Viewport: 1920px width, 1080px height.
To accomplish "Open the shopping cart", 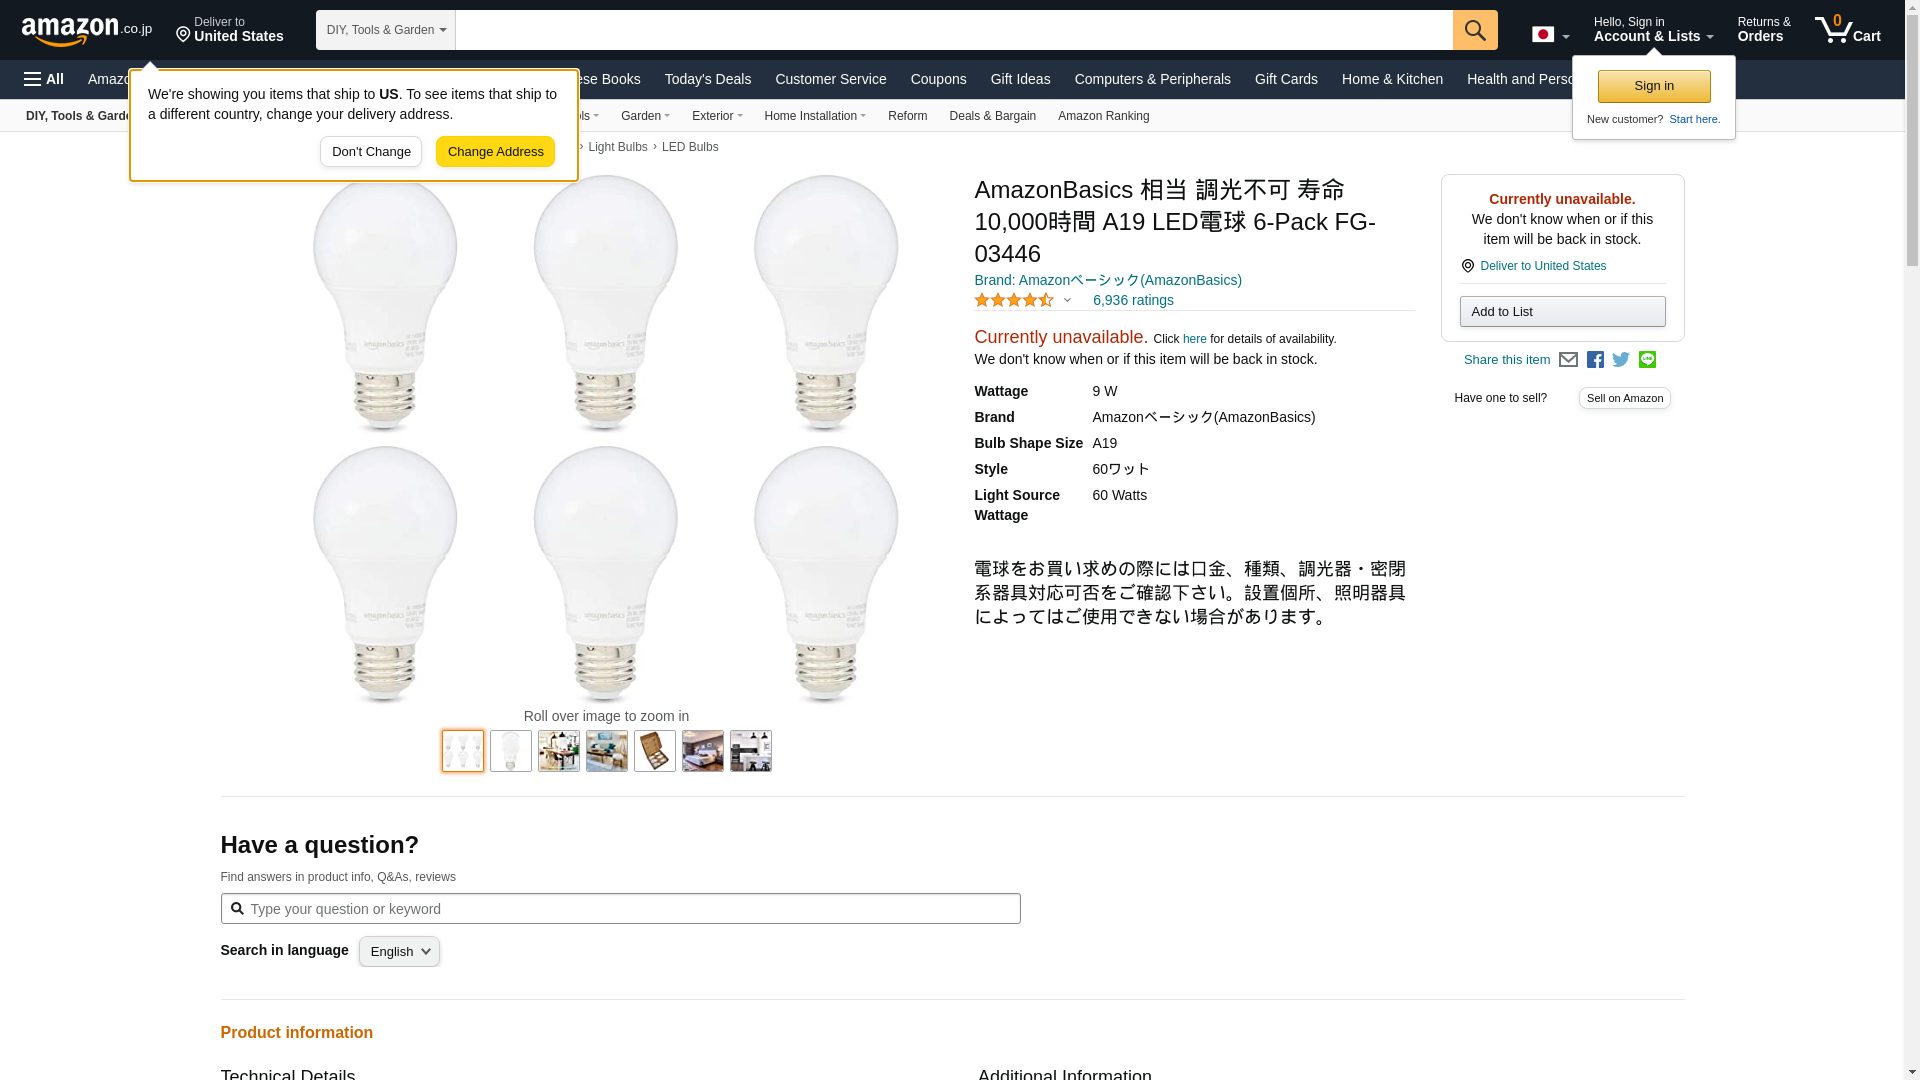I will pos(1848,30).
